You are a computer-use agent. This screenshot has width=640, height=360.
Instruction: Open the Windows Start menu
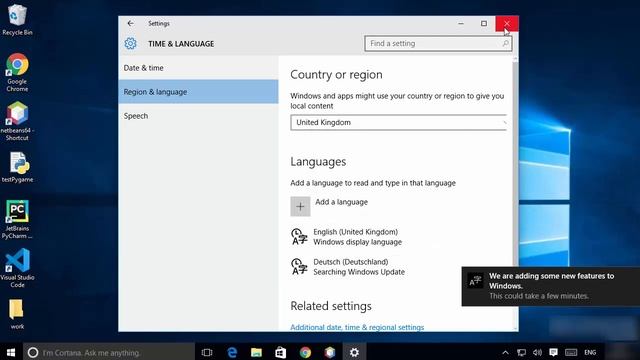(x=11, y=352)
